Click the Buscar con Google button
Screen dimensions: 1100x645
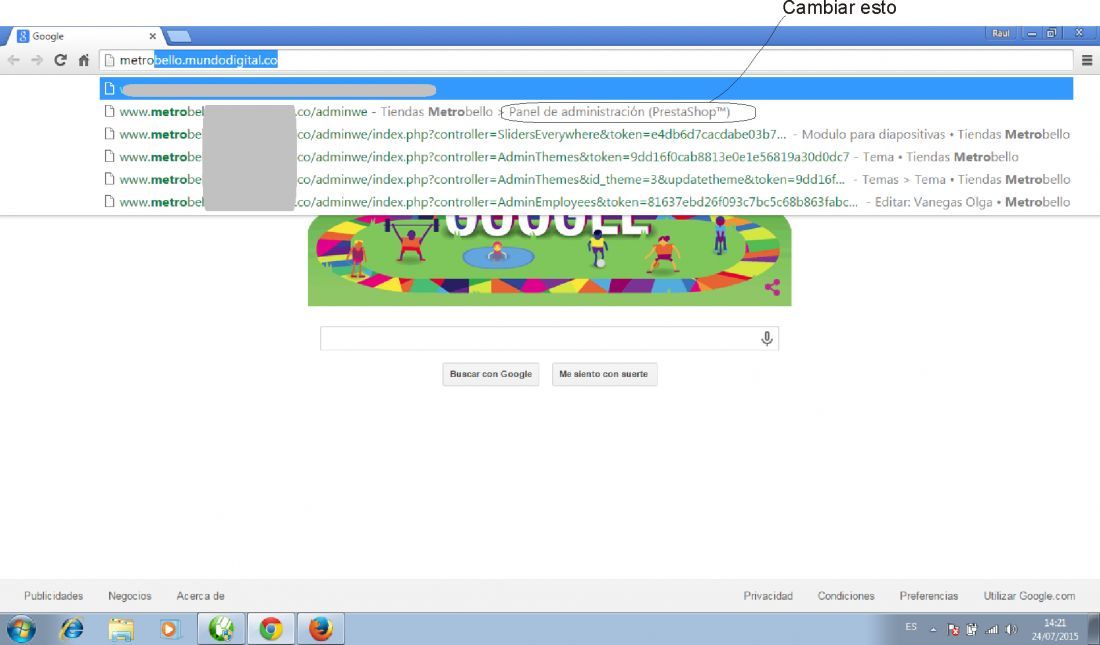tap(490, 374)
